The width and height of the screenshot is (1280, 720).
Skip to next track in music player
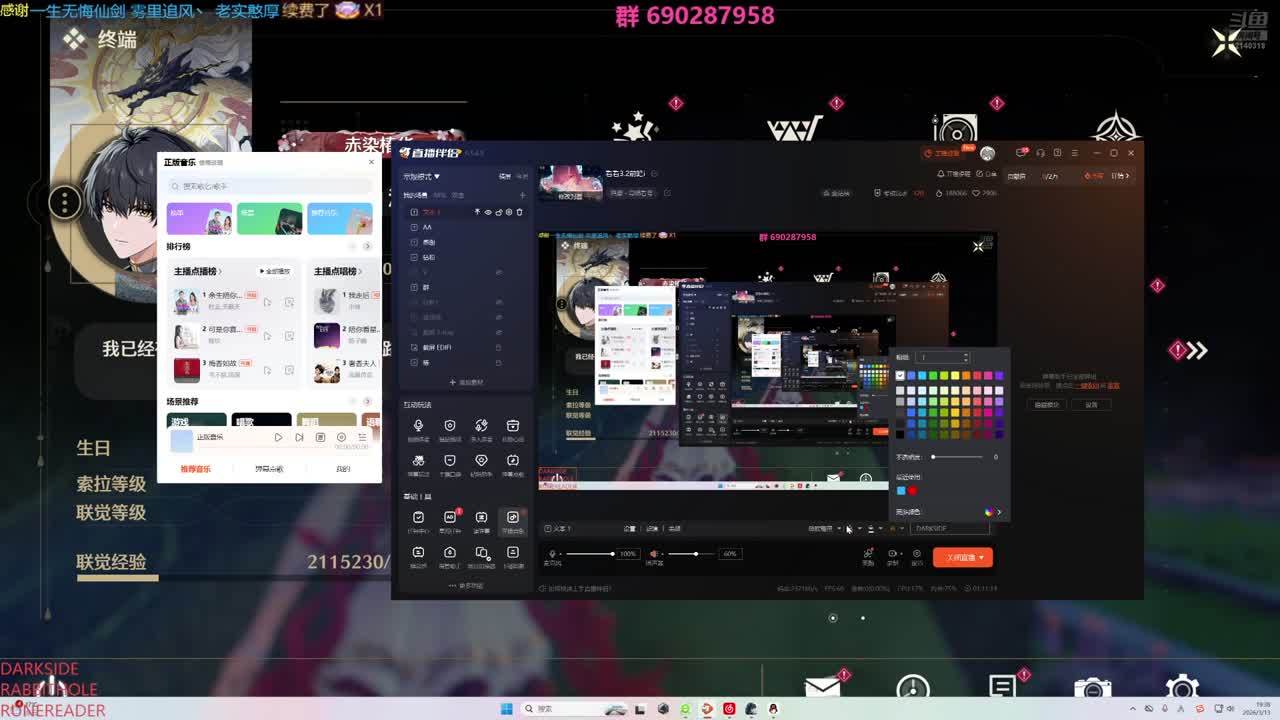299,437
